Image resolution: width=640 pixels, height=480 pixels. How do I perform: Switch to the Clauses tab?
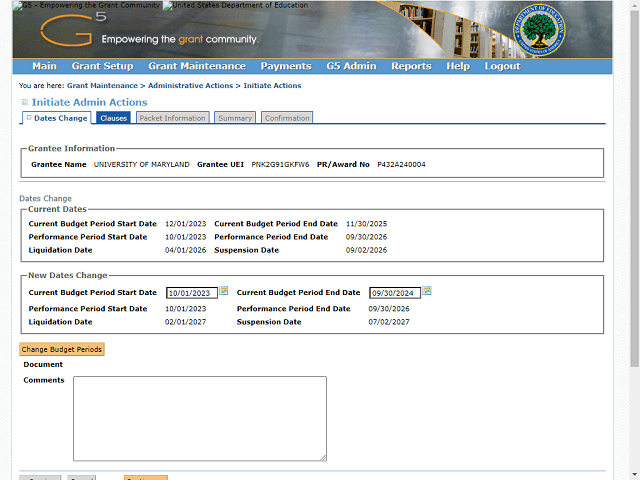point(113,118)
